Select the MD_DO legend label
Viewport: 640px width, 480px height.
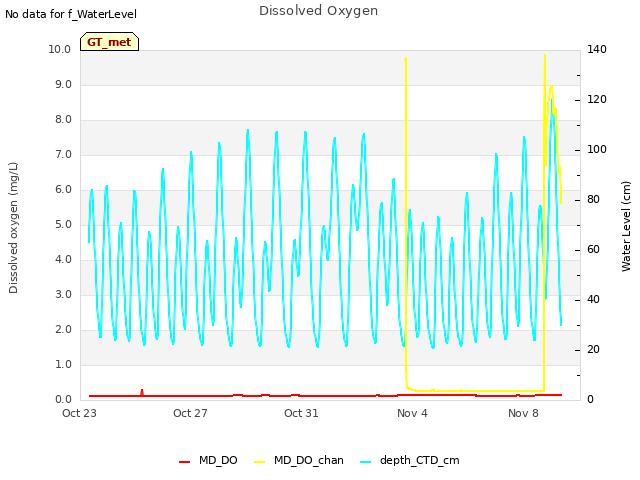pos(218,460)
